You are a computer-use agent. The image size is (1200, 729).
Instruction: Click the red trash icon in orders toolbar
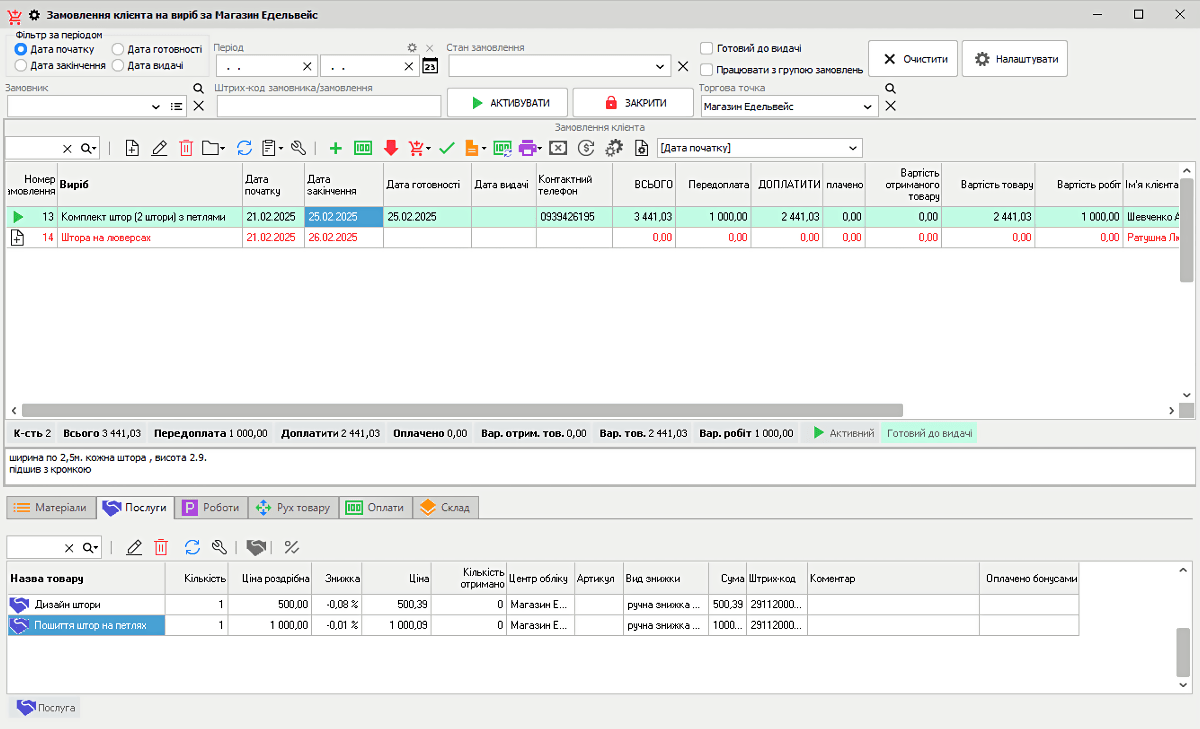[186, 148]
